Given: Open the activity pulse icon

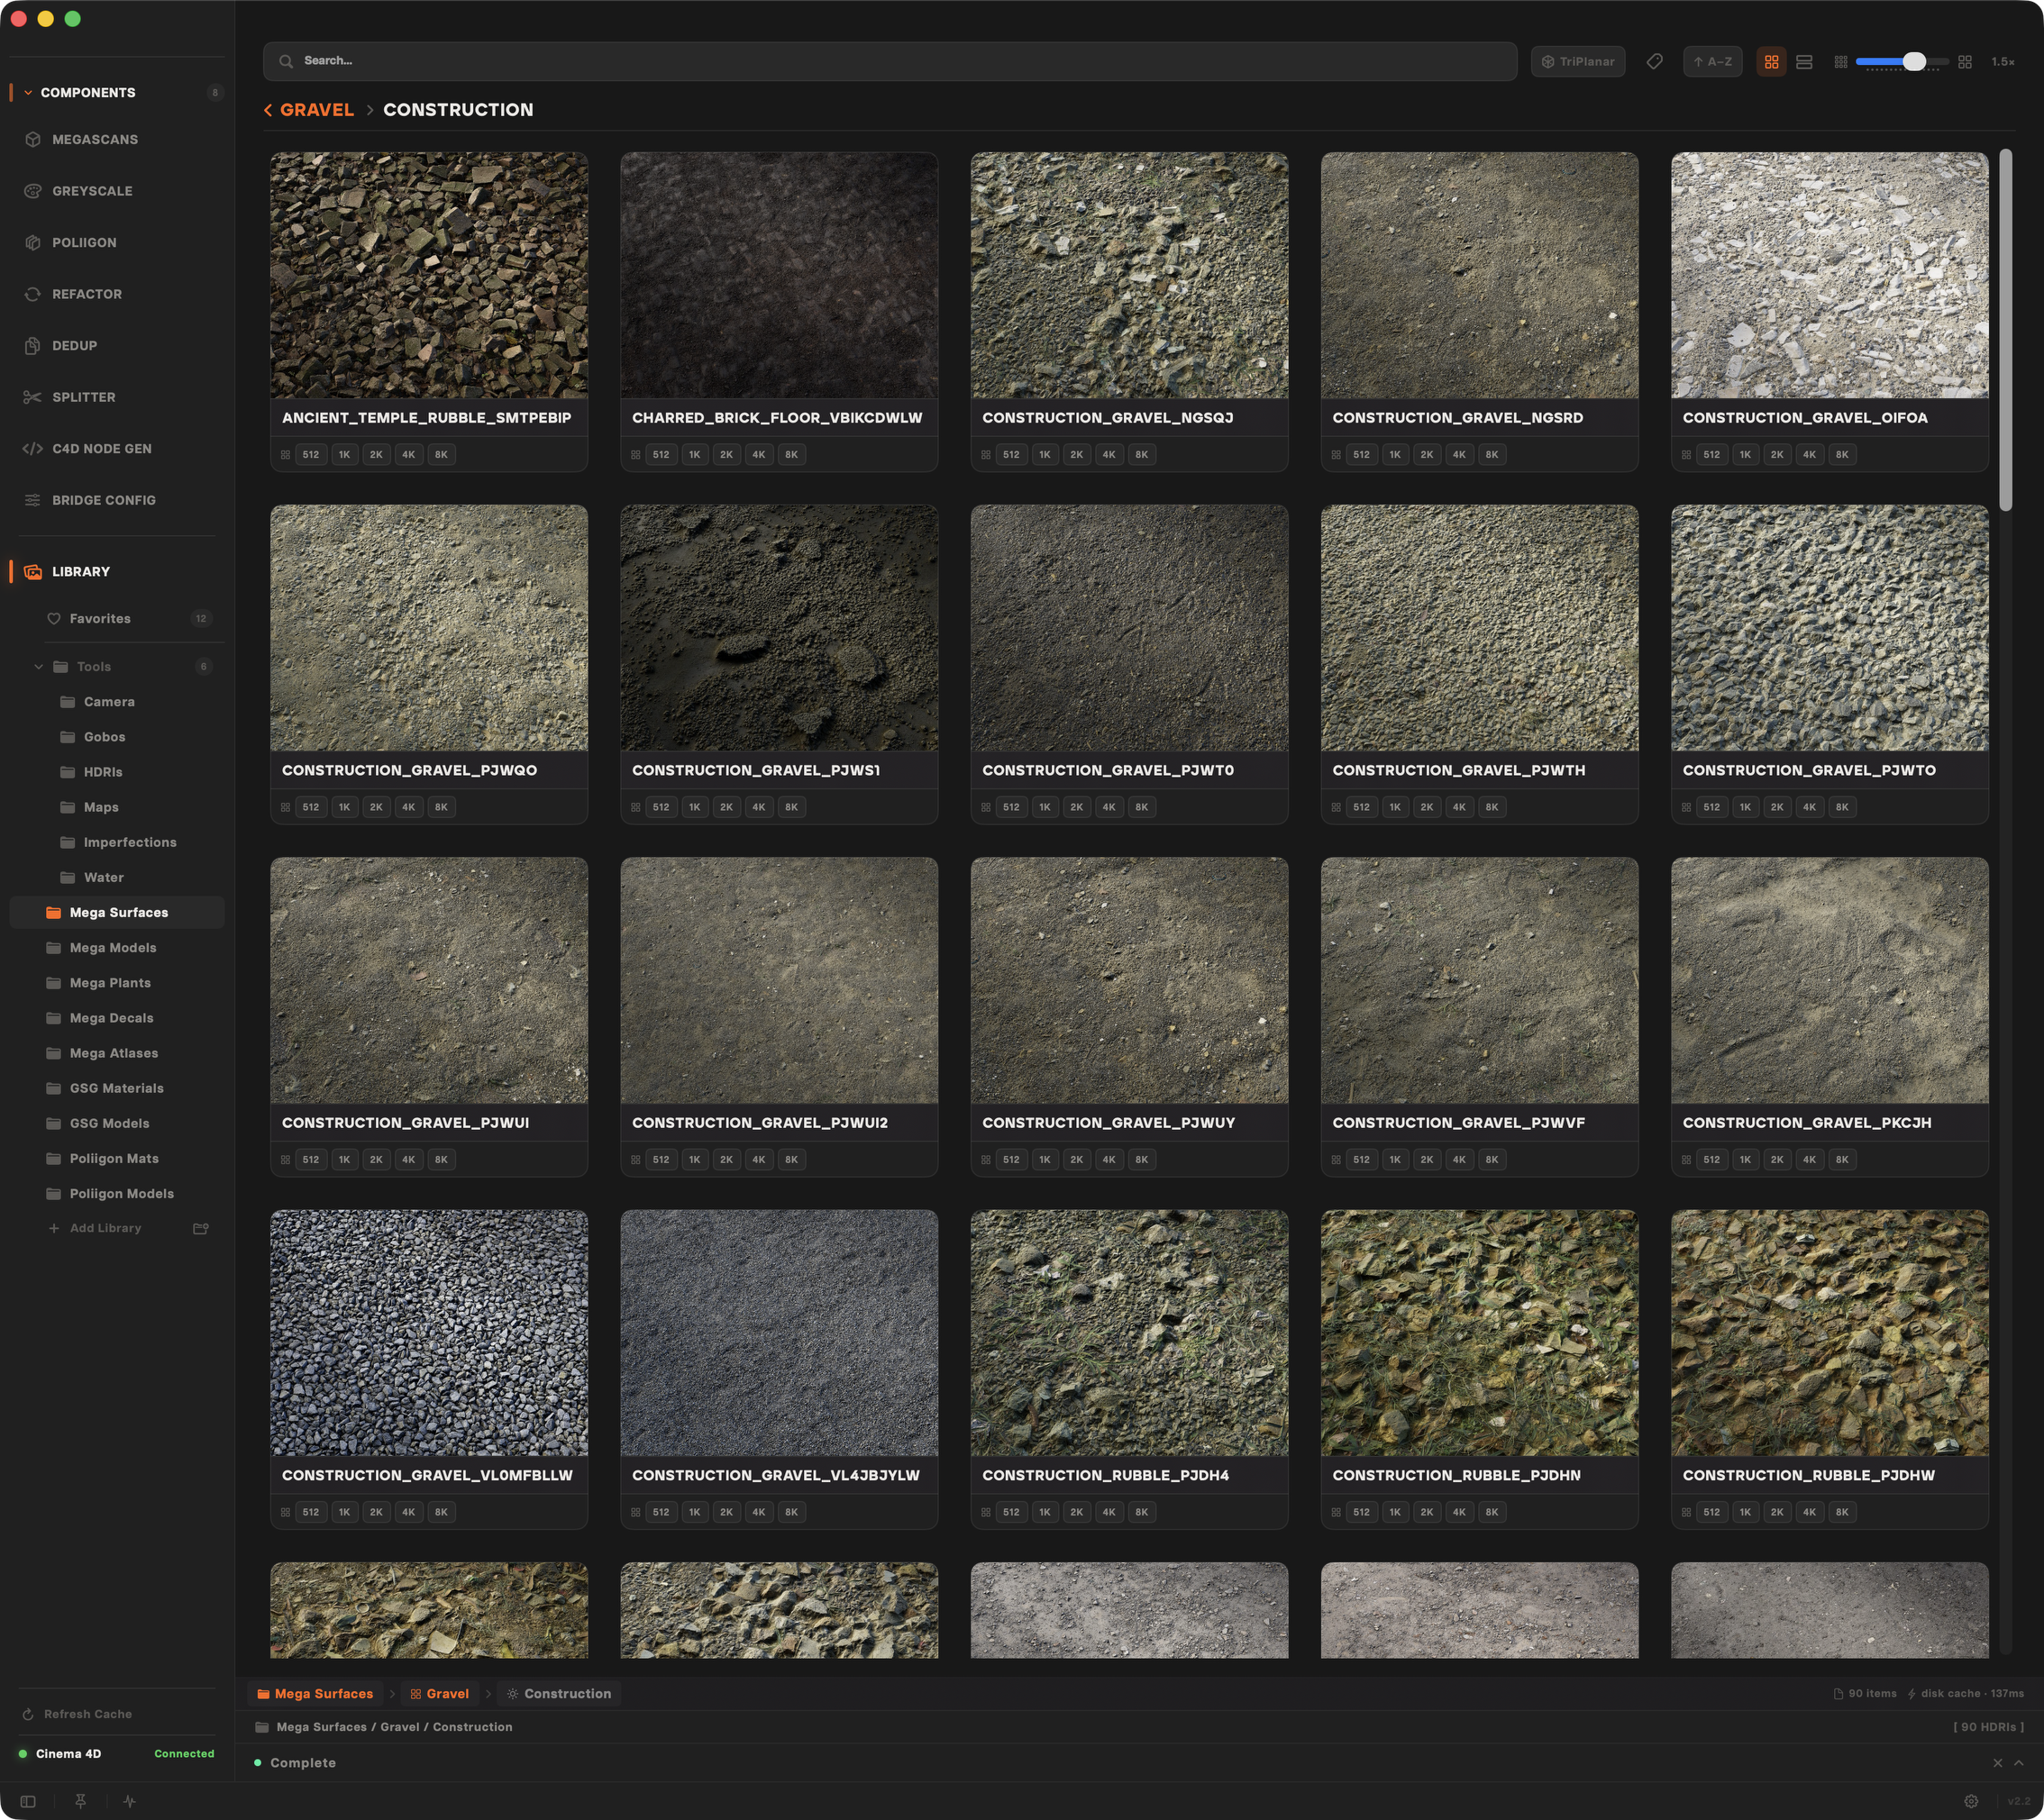Looking at the screenshot, I should [x=129, y=1801].
